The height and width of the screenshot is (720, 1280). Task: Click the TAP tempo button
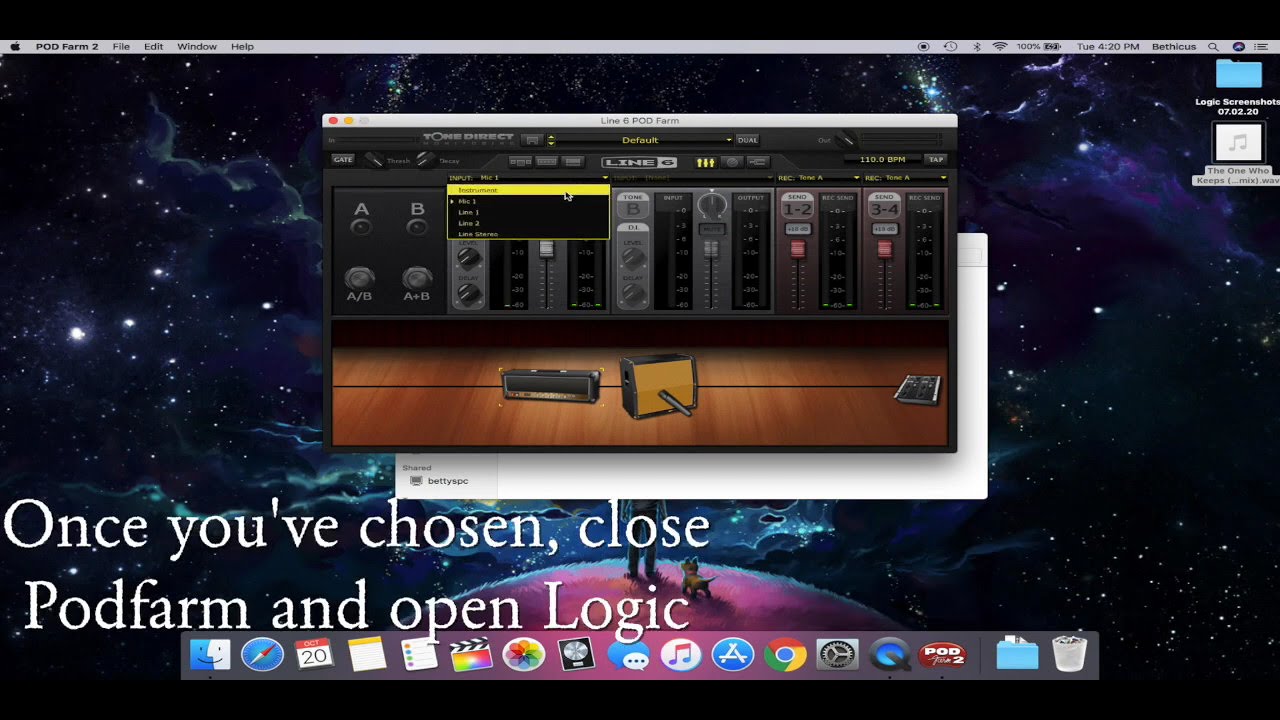(x=935, y=160)
